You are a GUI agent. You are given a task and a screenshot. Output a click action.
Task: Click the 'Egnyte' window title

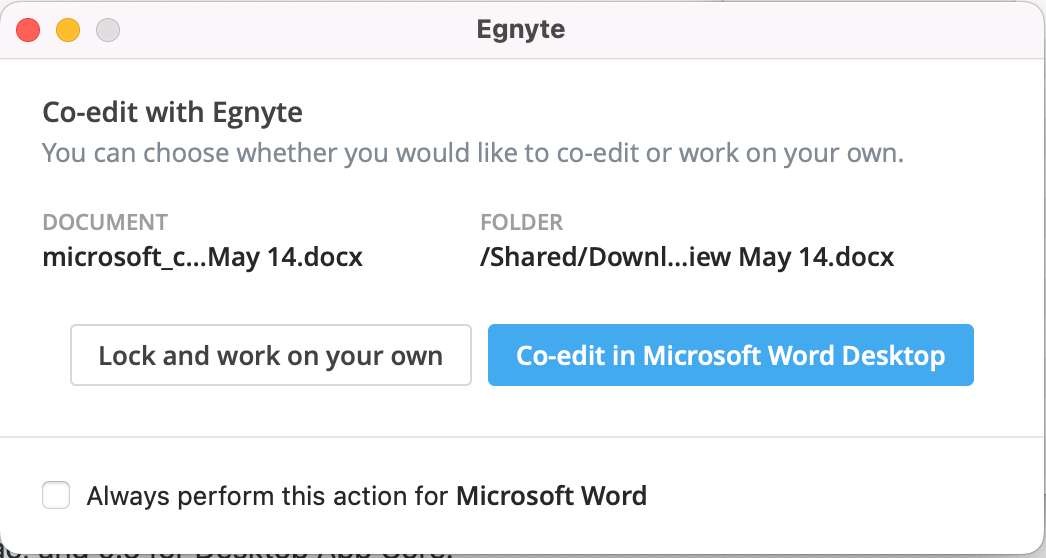(521, 30)
